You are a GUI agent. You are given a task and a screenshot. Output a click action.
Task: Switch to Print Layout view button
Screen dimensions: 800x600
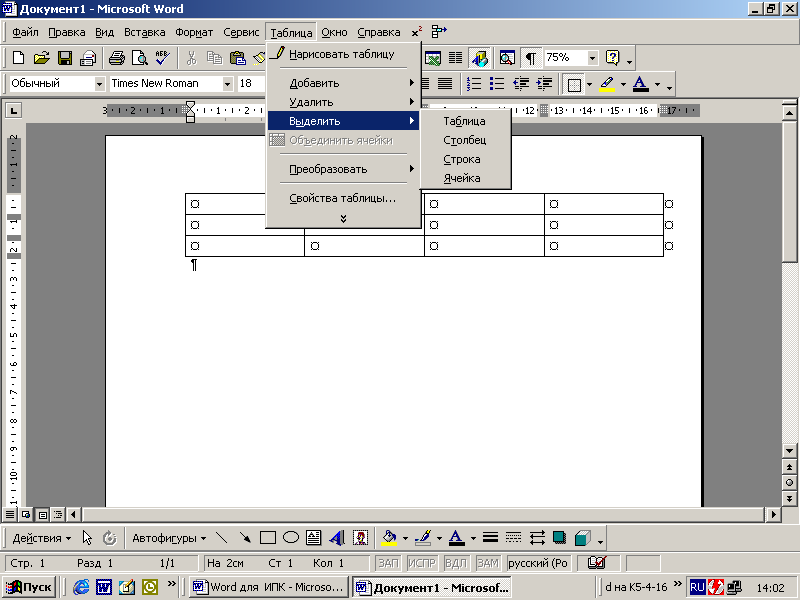click(43, 514)
